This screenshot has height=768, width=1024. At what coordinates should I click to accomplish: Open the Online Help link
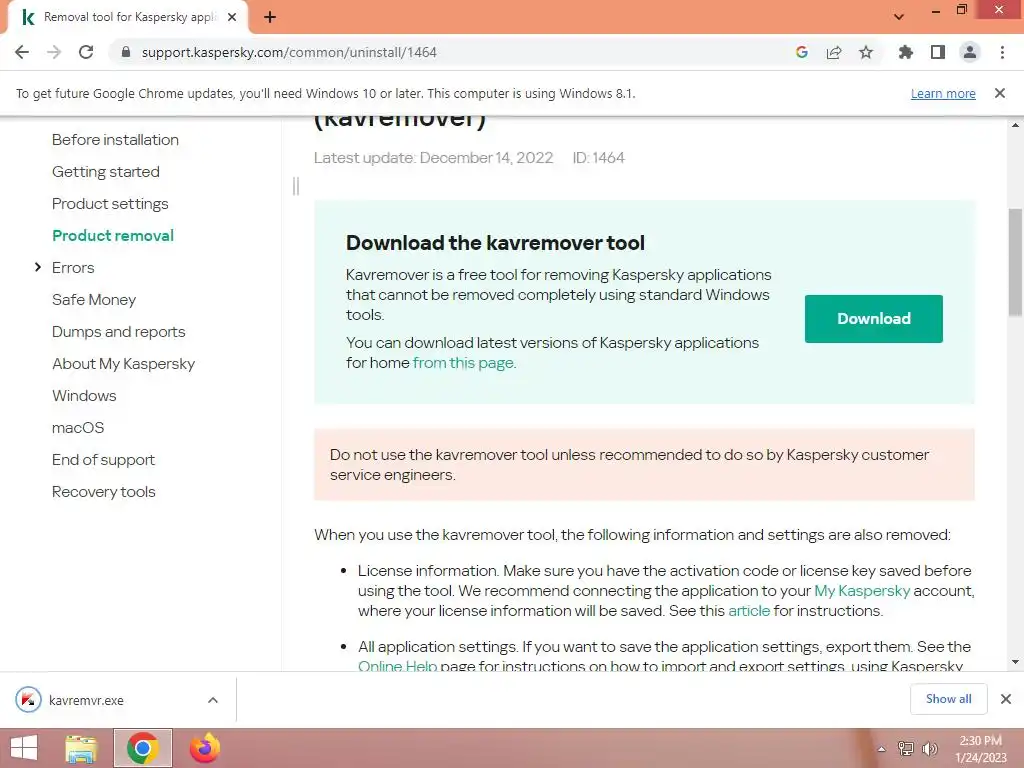pyautogui.click(x=398, y=665)
